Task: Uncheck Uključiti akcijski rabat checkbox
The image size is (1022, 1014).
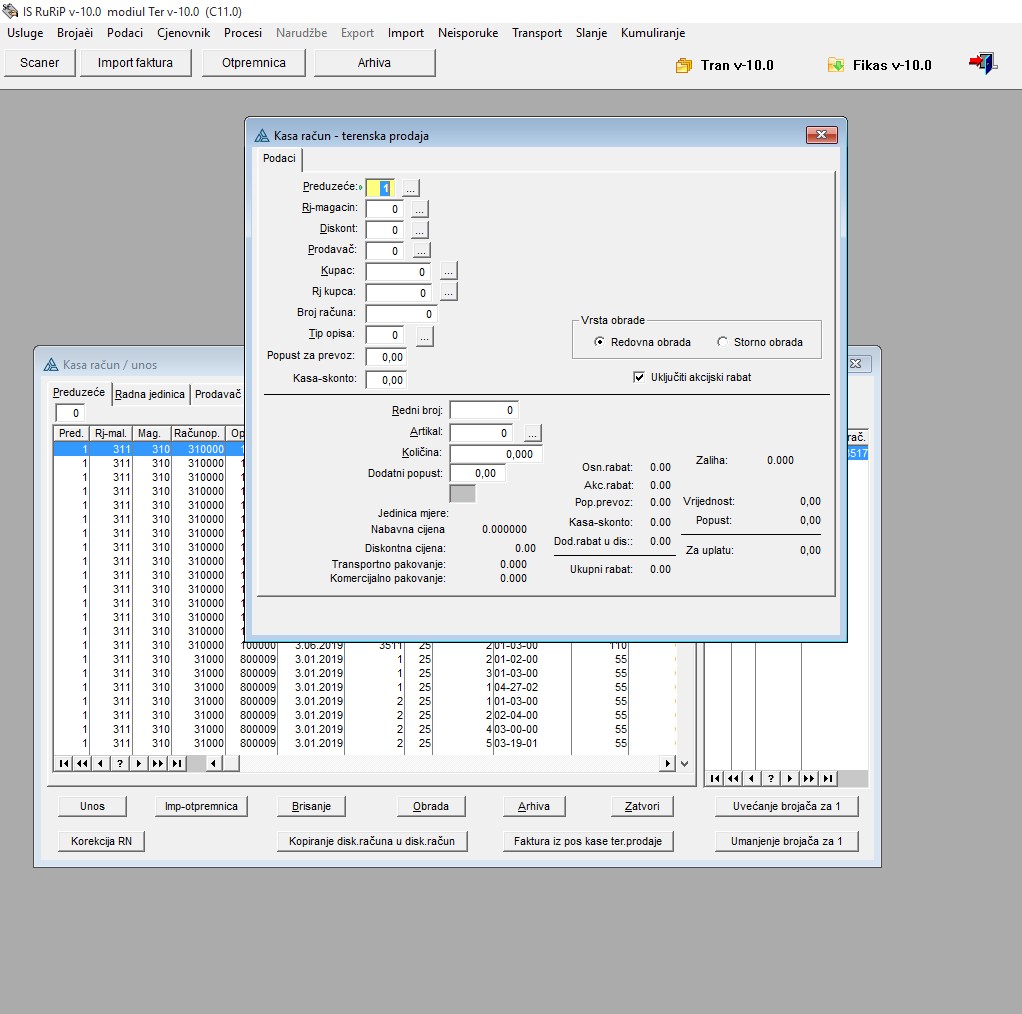Action: (639, 377)
